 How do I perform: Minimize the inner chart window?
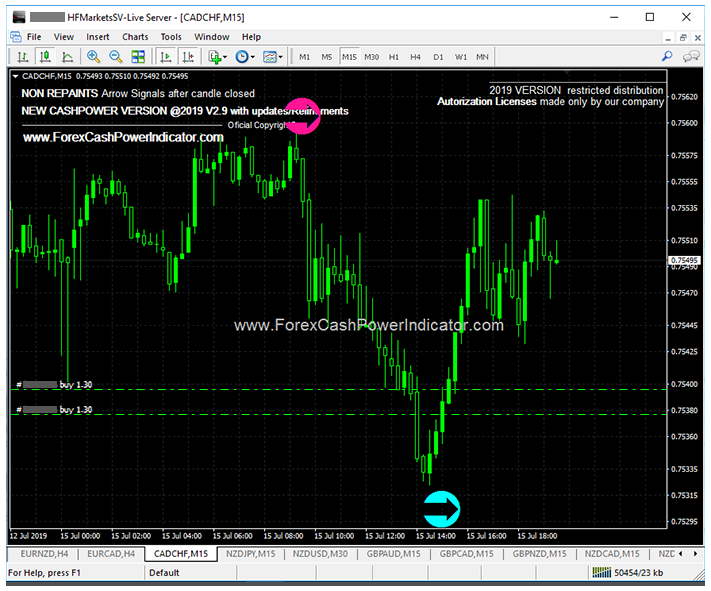(667, 39)
